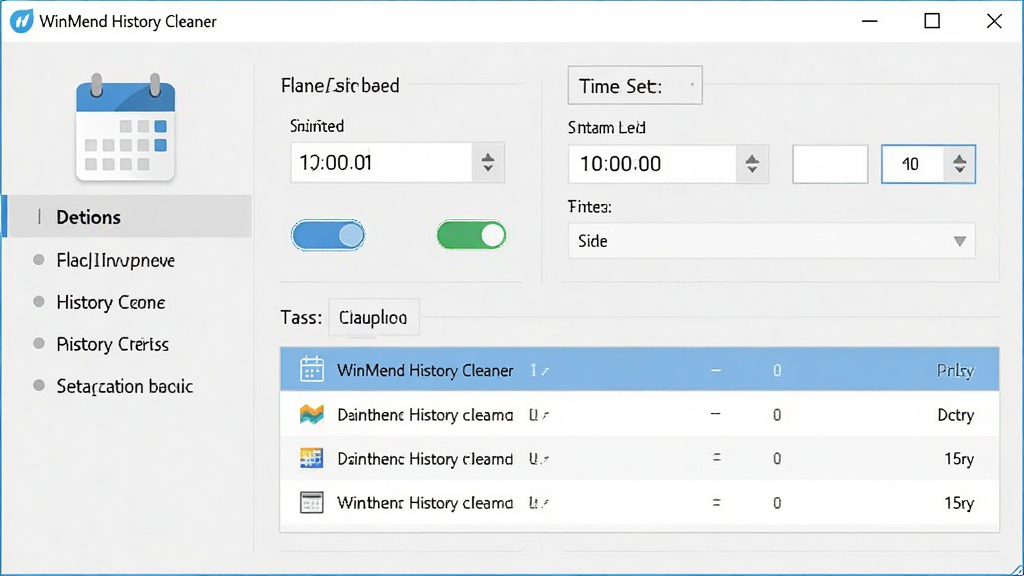Select the Flac|IInvupneve sidebar option
Viewport: 1024px width, 576px height.
click(x=116, y=261)
